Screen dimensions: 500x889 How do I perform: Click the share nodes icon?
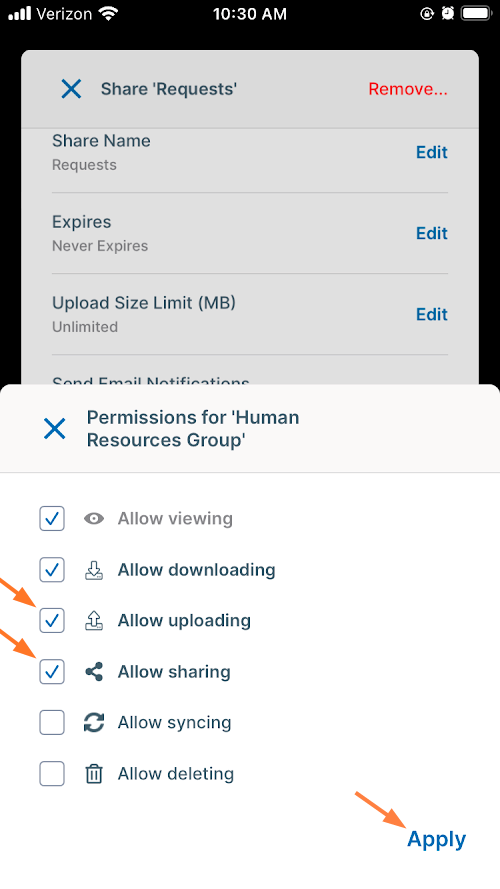94,672
